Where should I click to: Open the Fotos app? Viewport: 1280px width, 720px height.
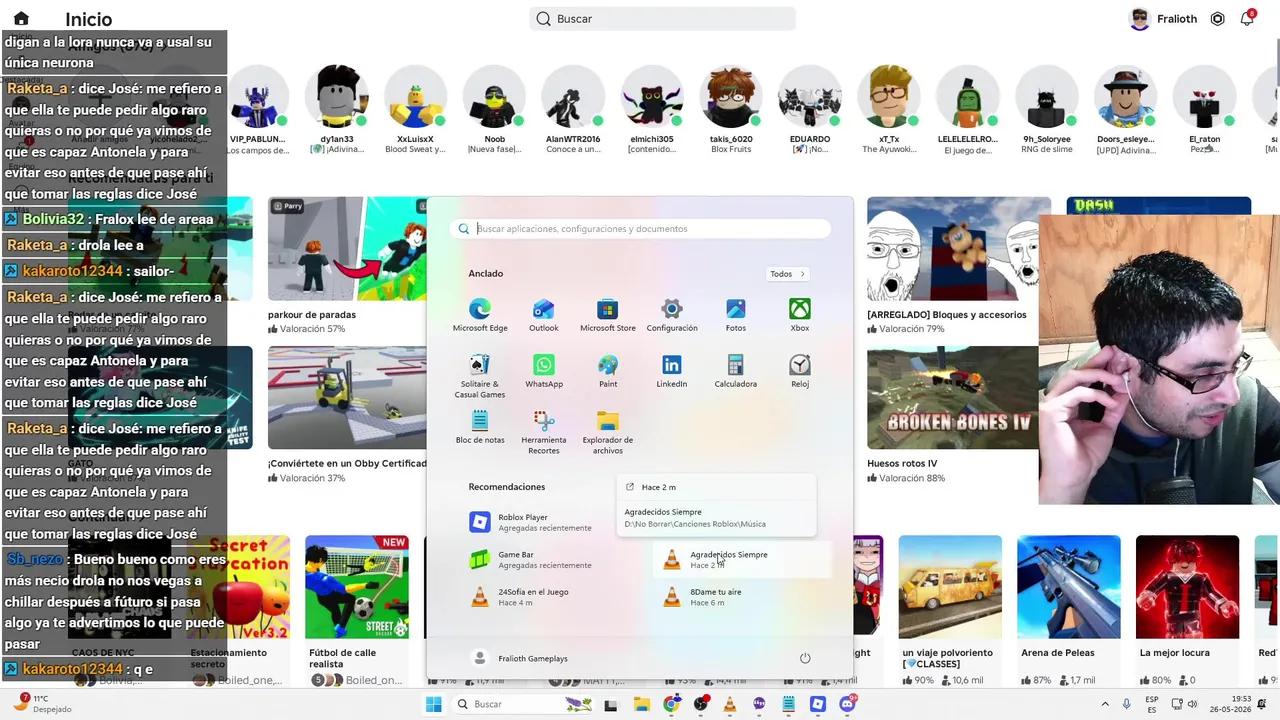(736, 314)
